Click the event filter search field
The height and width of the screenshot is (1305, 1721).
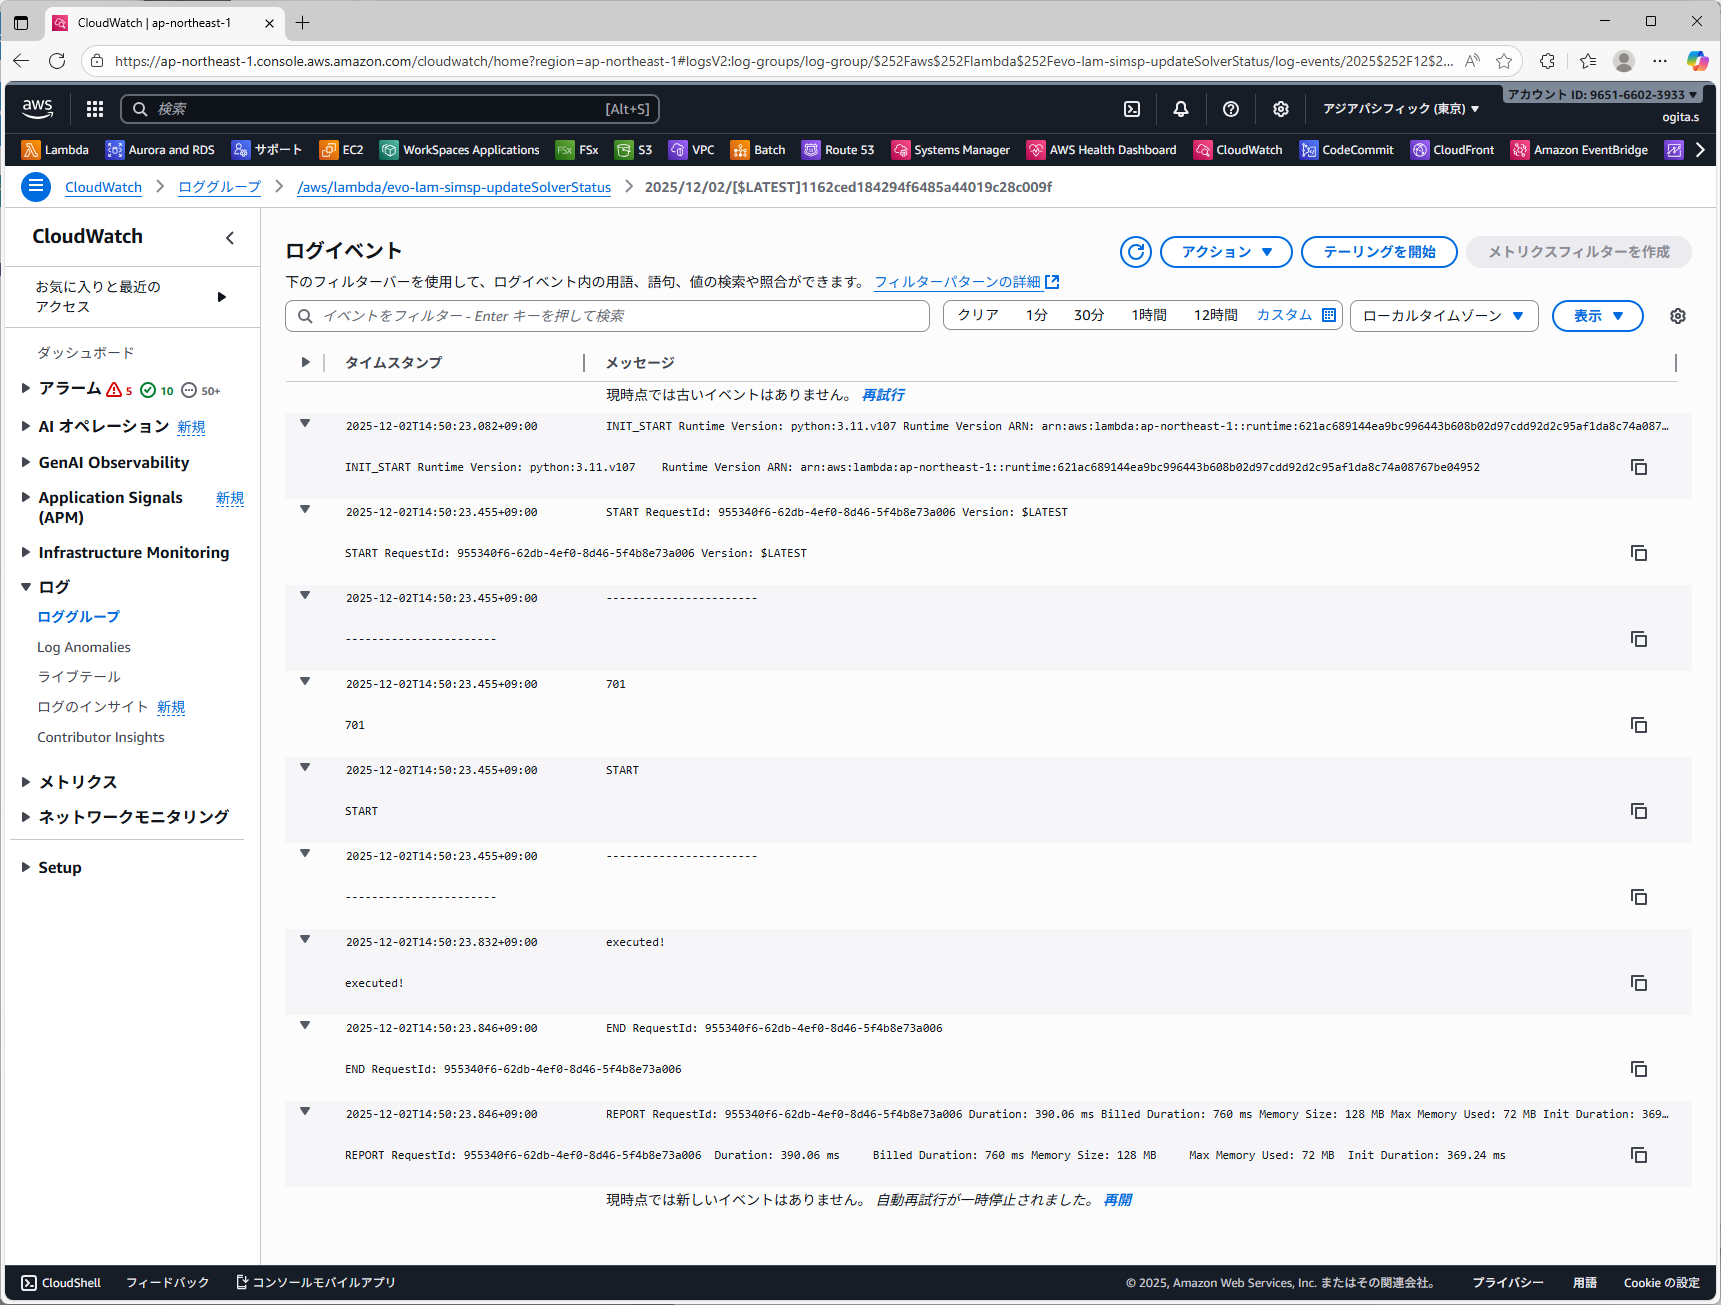click(608, 316)
